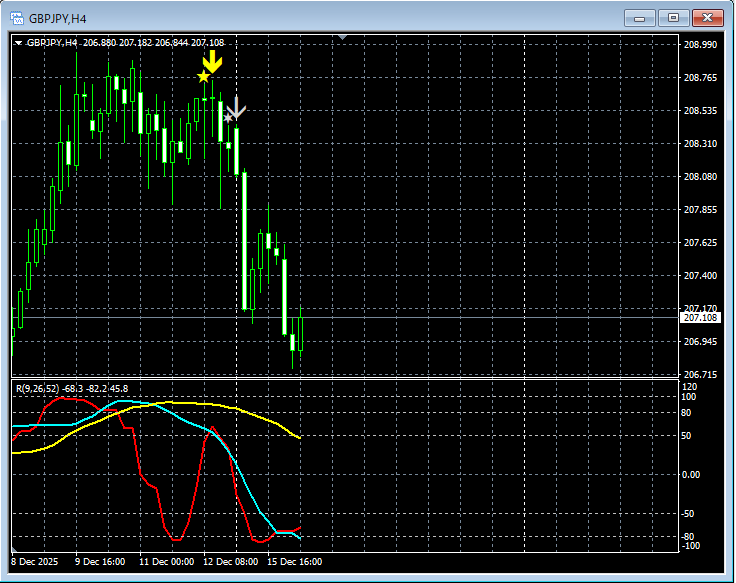Viewport: 736px width, 583px height.
Task: Click the 8 Dec 2025 date label
Action: (34, 562)
